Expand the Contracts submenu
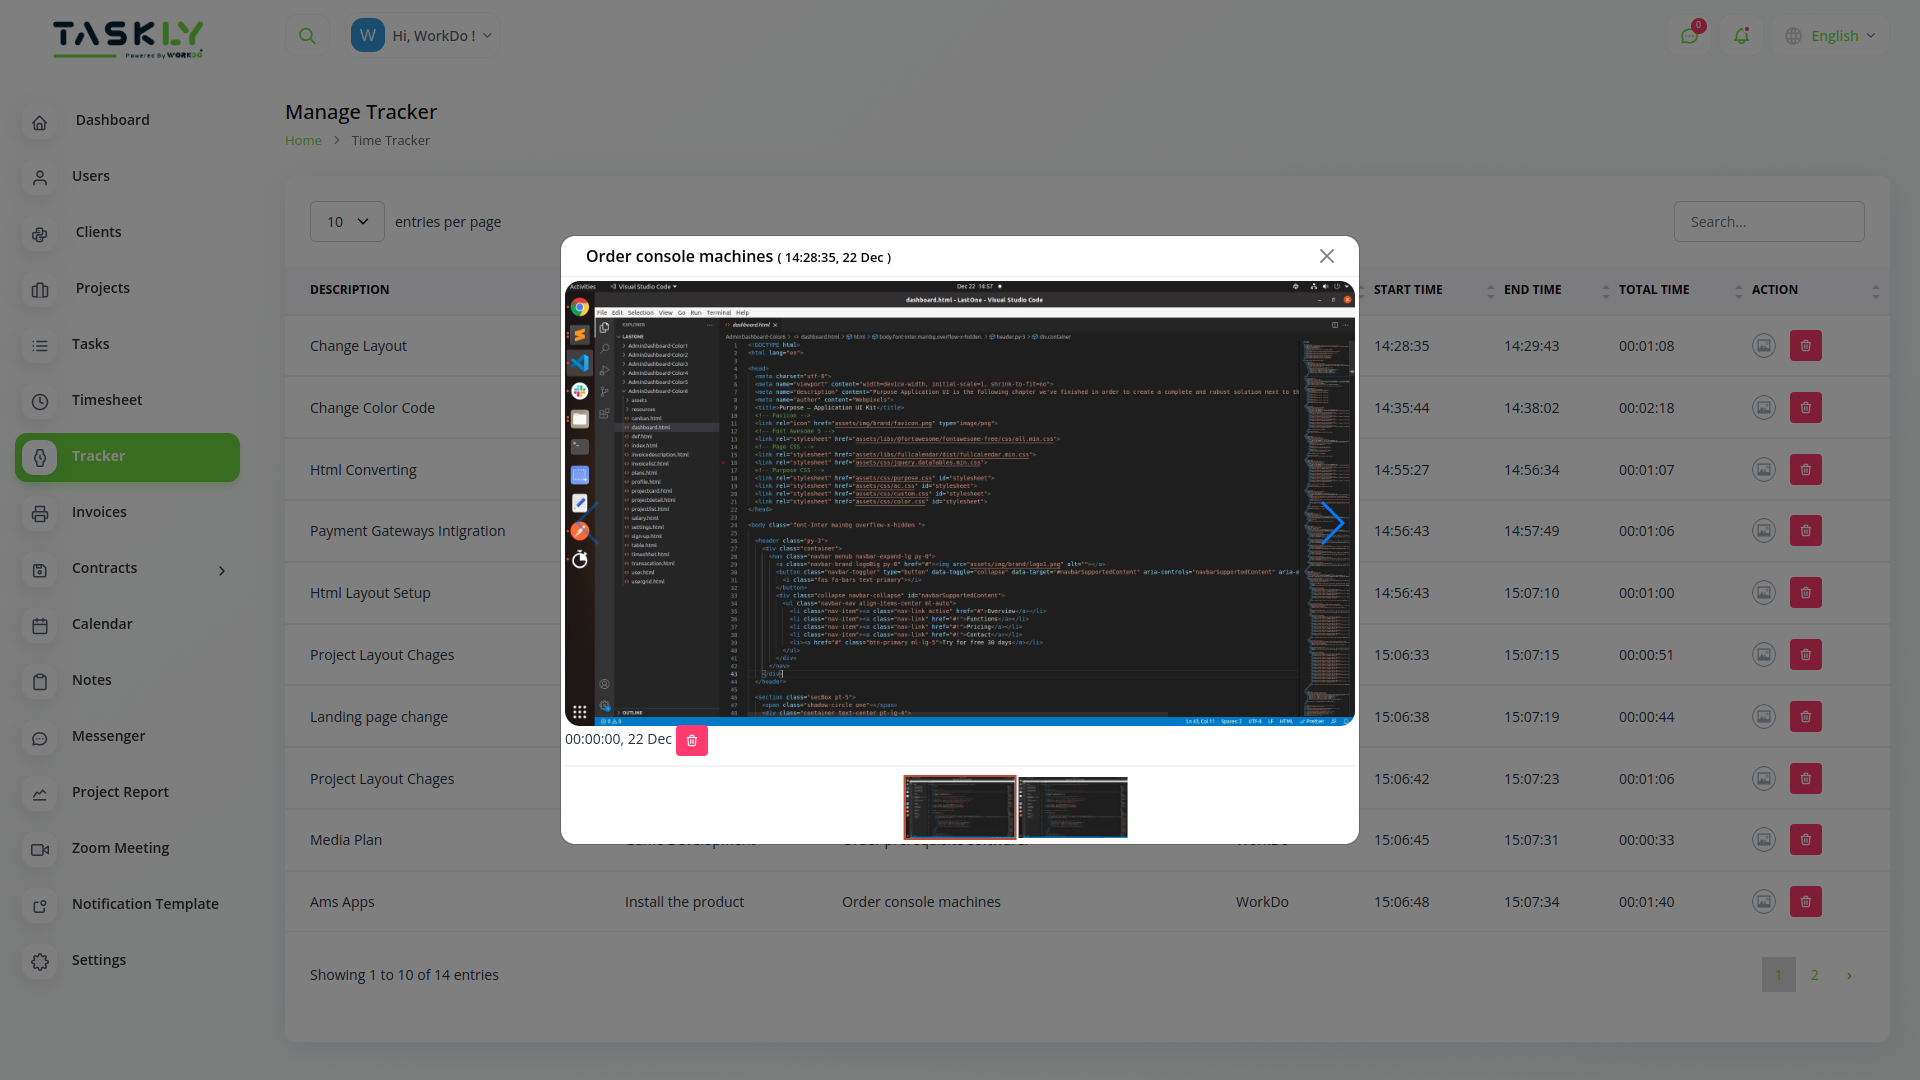 [x=221, y=571]
